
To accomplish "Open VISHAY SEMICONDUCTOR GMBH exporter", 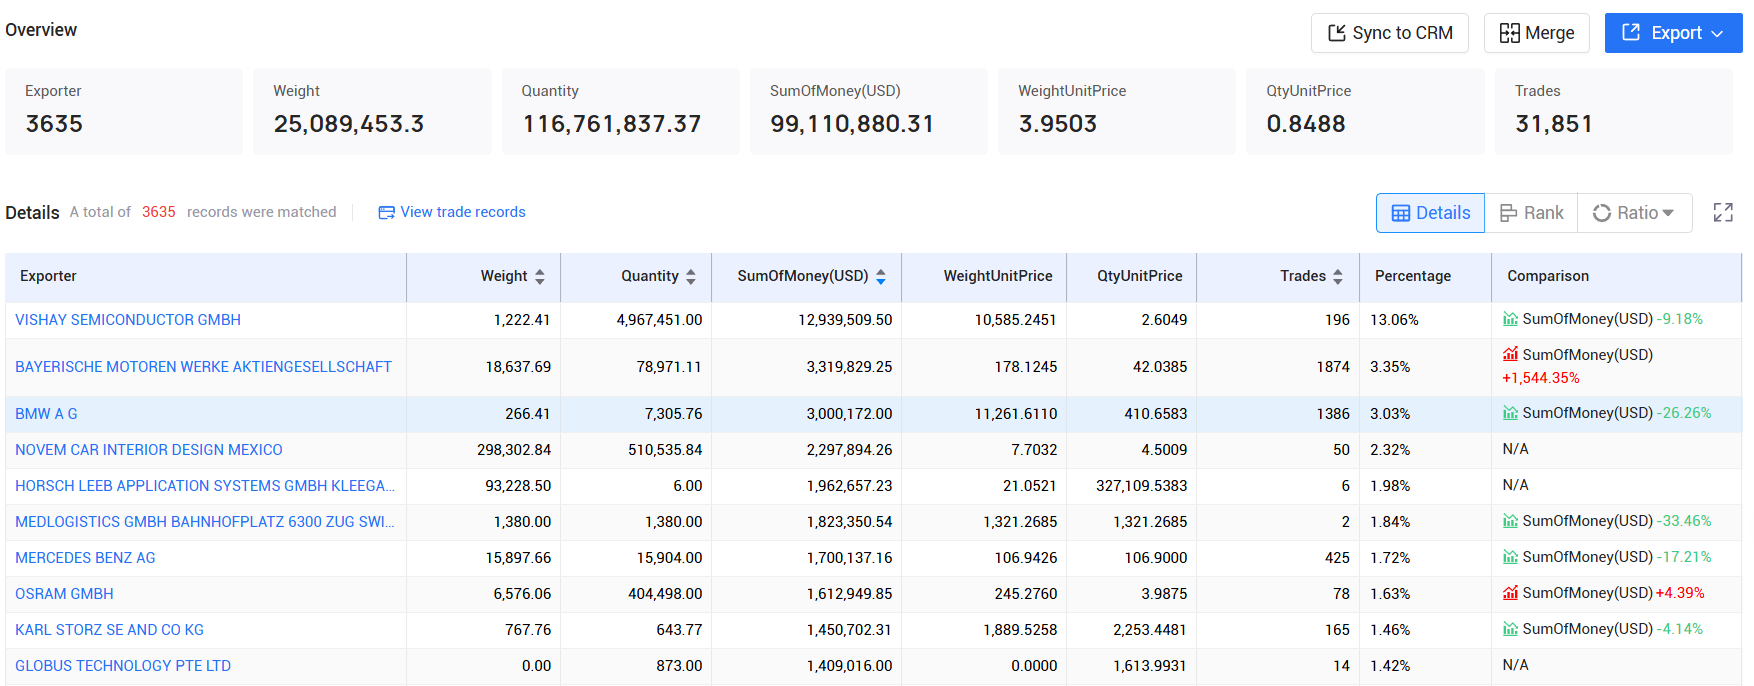I will (128, 320).
